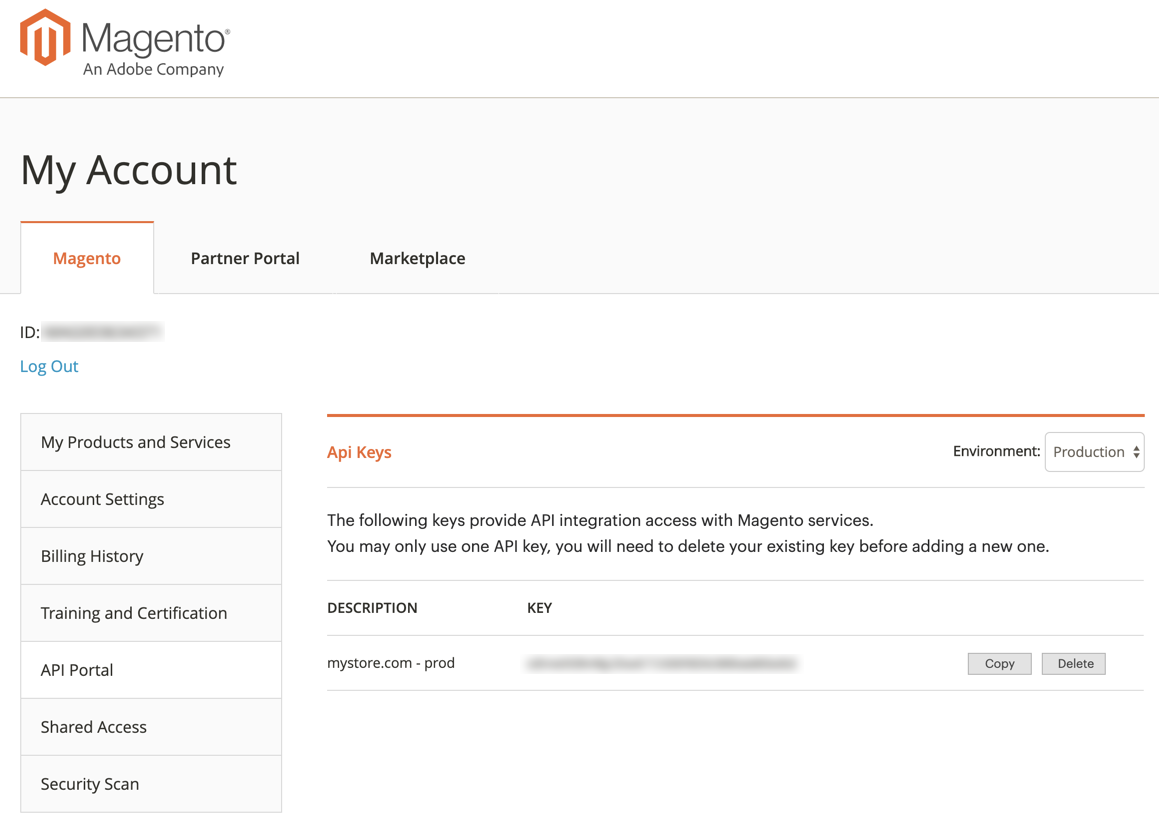
Task: Click the DESCRIPTION column header
Action: pos(373,608)
